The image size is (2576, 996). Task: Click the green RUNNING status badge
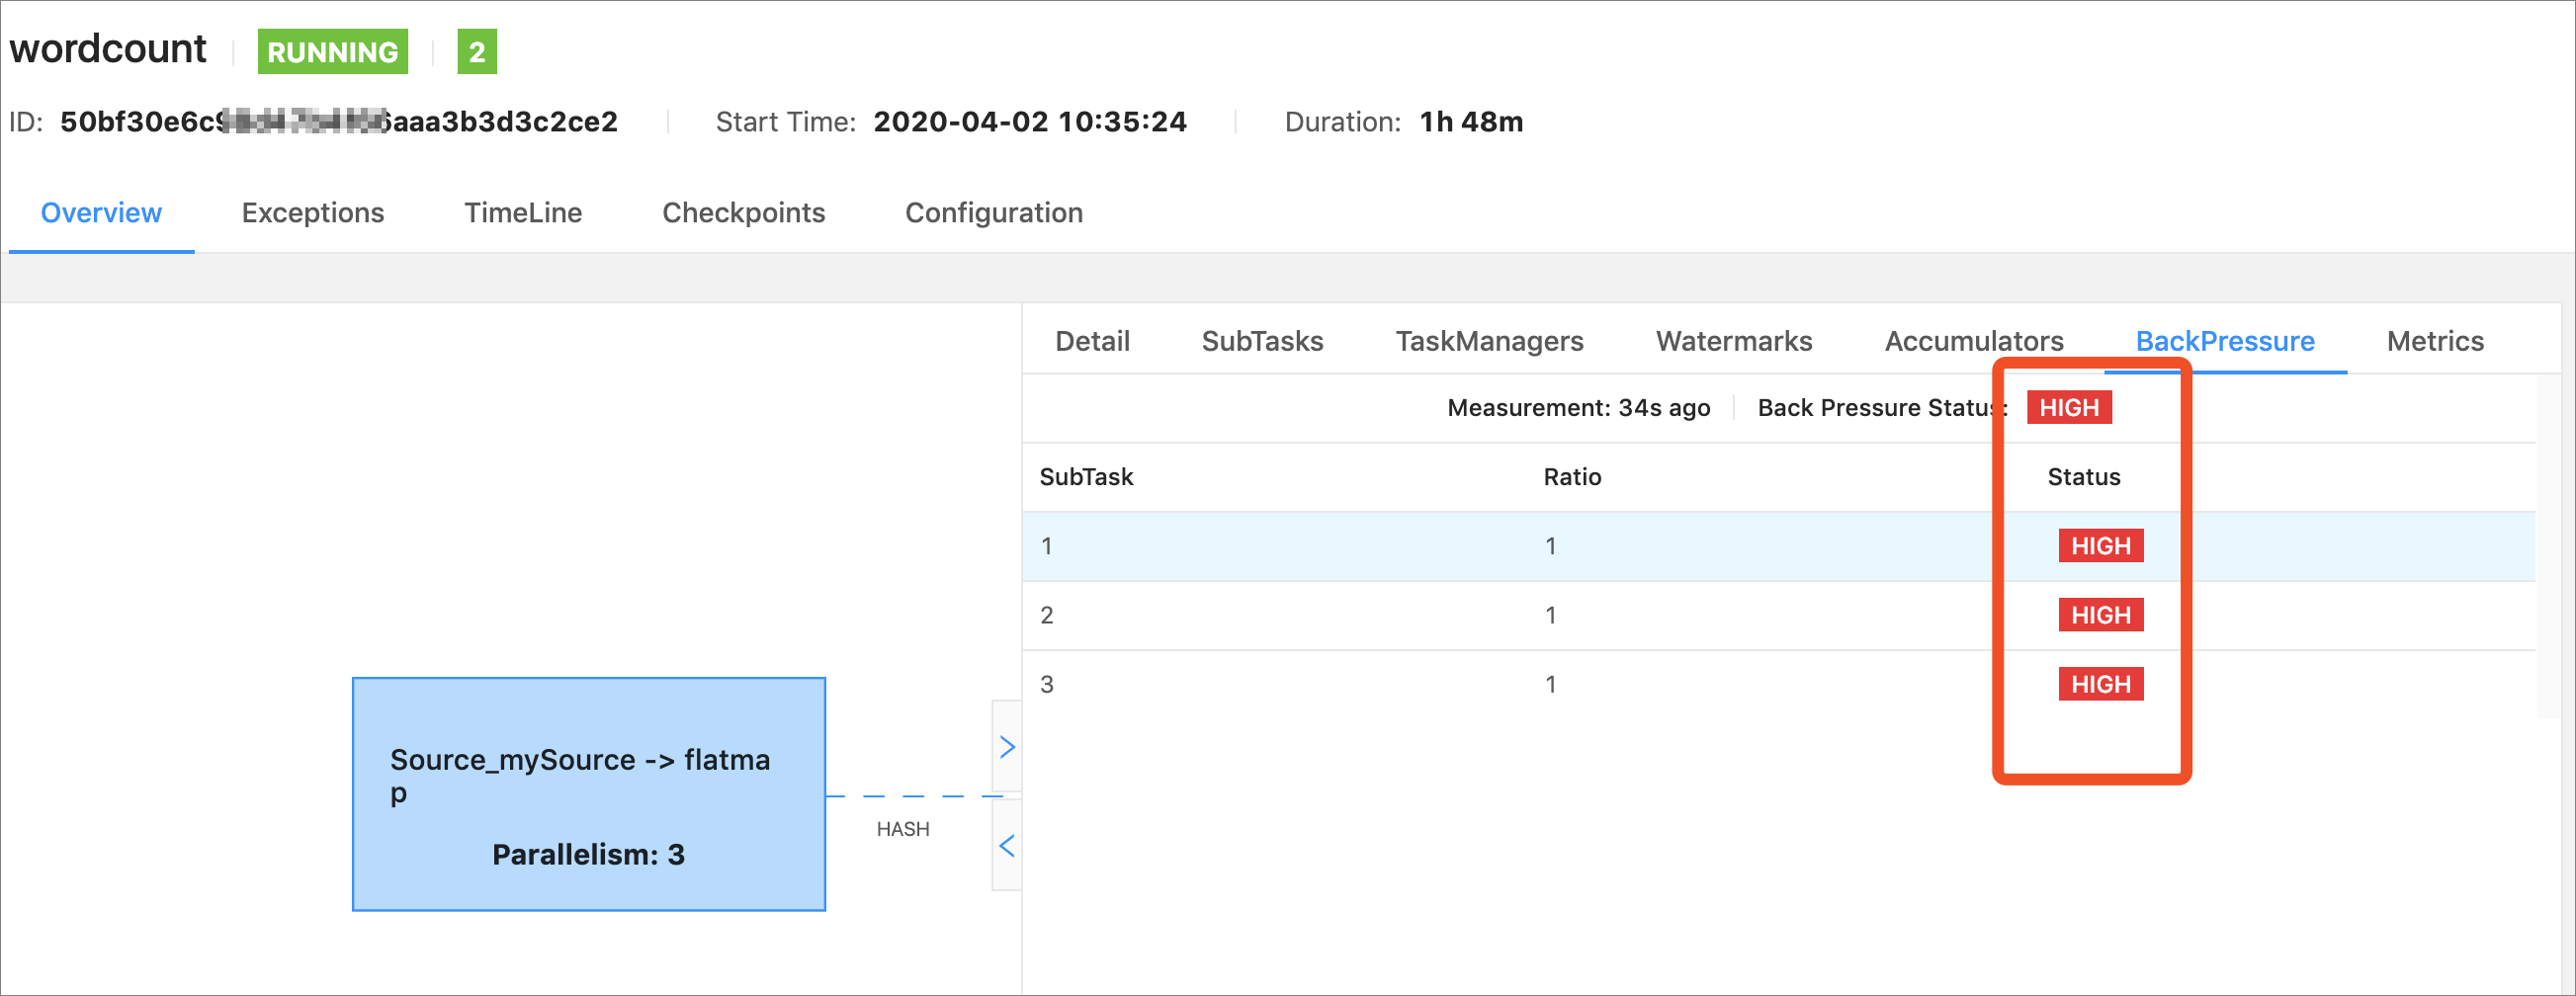(x=332, y=52)
